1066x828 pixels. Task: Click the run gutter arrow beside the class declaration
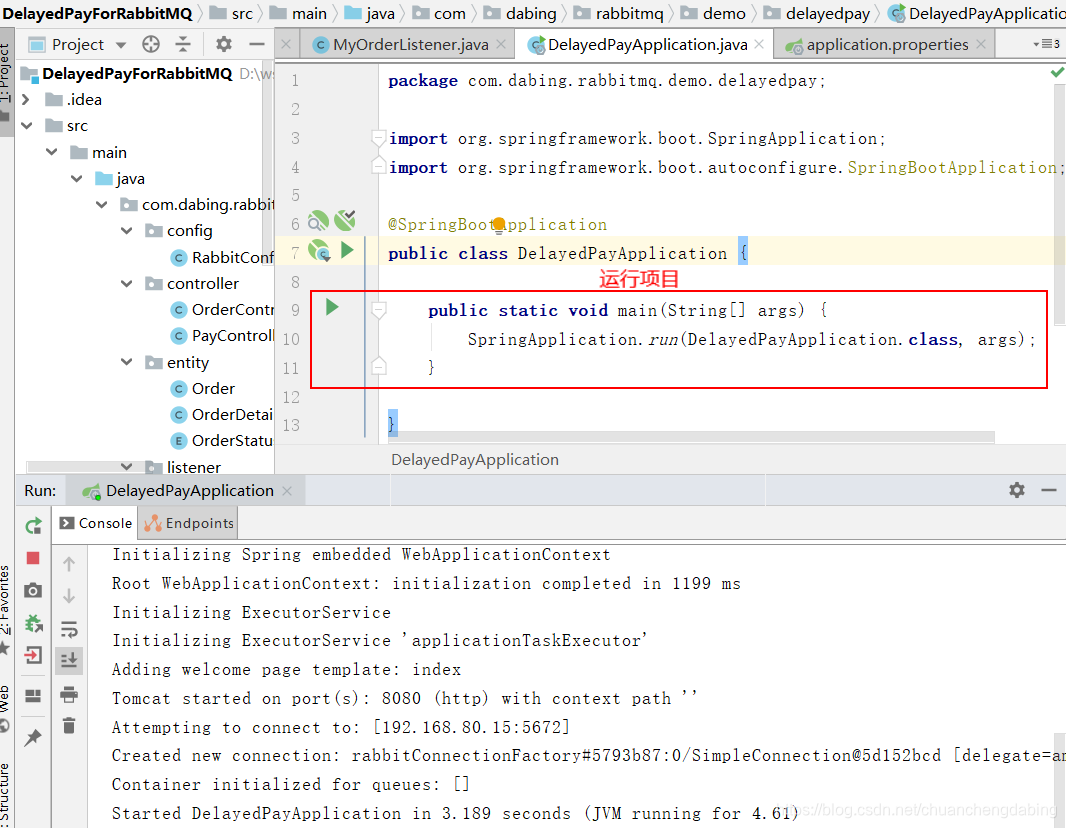[x=347, y=250]
